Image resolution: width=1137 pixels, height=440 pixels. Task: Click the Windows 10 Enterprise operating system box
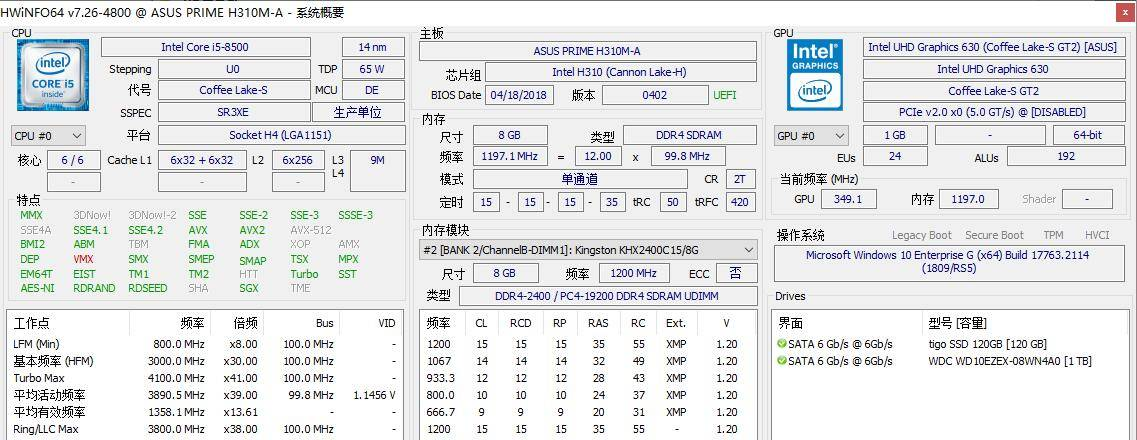945,262
